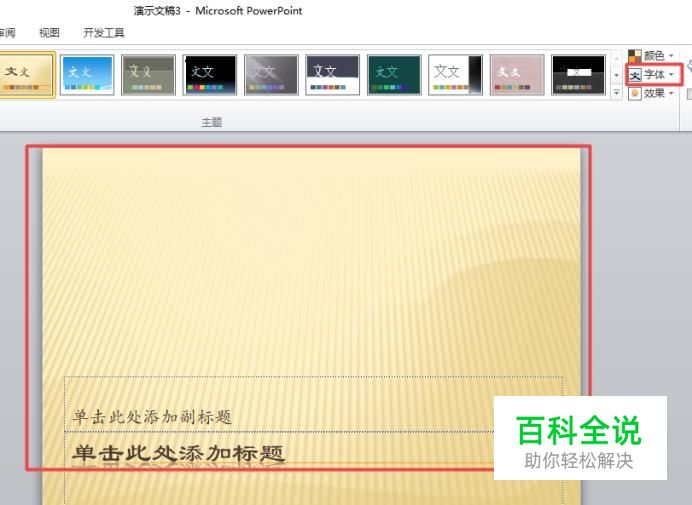Open the 视图 ribbon tab
This screenshot has width=692, height=505.
(49, 33)
